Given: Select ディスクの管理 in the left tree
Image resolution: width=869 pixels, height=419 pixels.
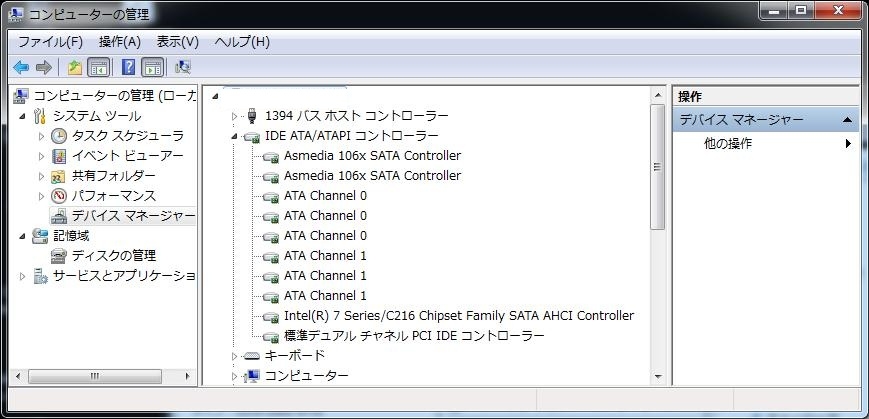Looking at the screenshot, I should pos(113,256).
